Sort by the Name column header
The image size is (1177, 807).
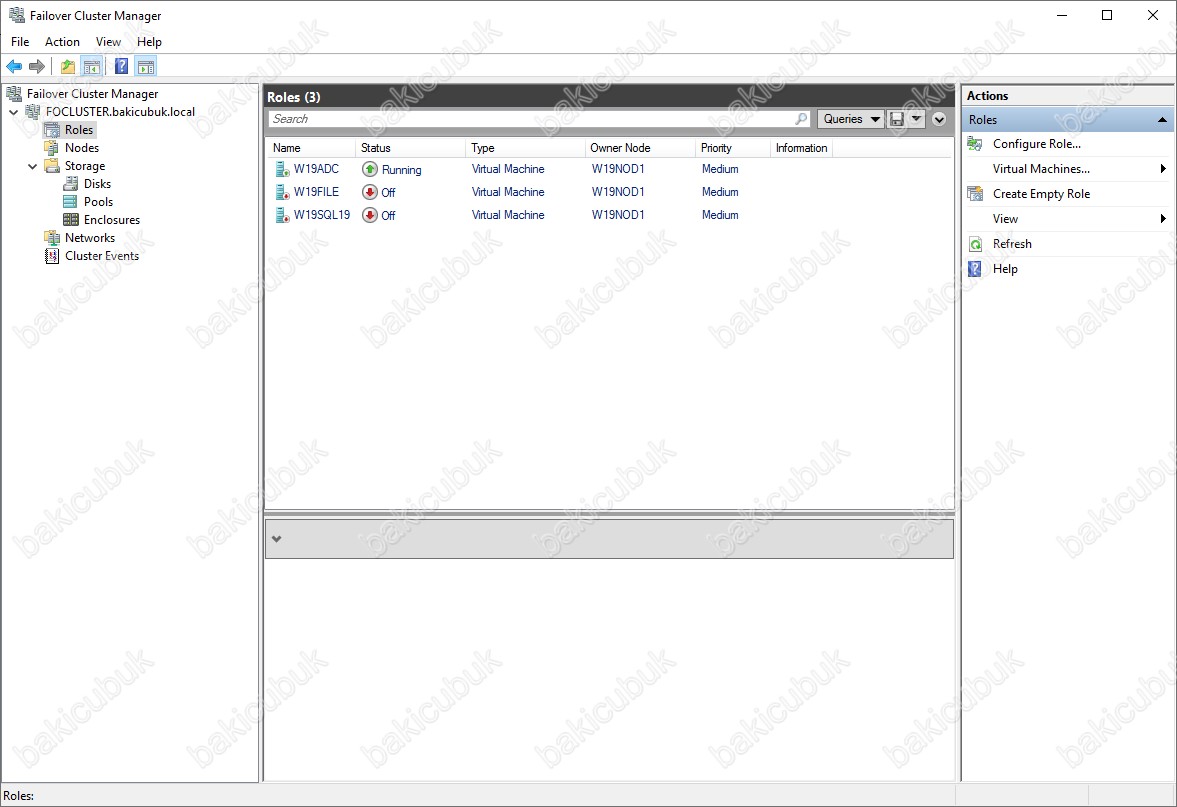point(311,148)
